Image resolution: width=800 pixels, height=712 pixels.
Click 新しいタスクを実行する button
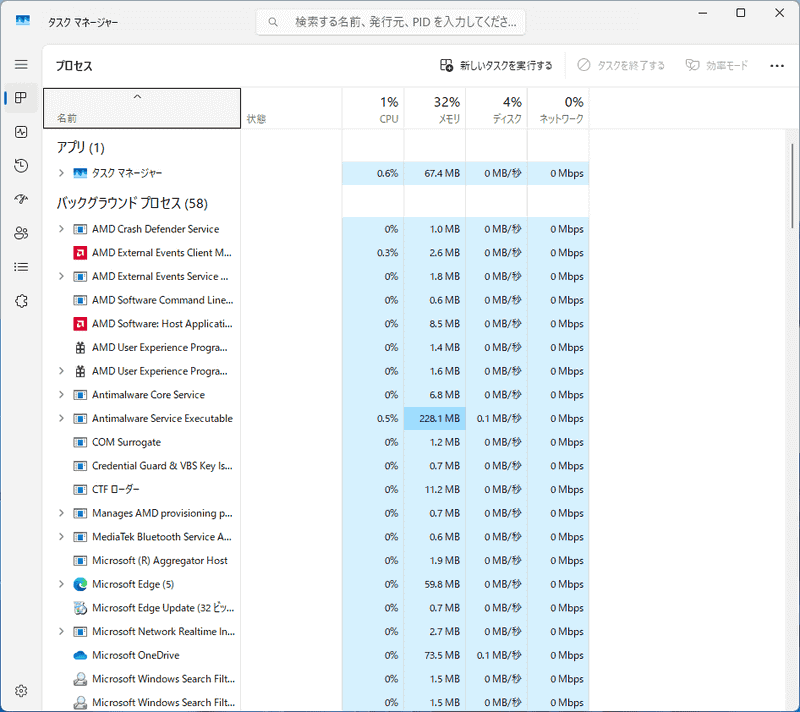point(496,65)
